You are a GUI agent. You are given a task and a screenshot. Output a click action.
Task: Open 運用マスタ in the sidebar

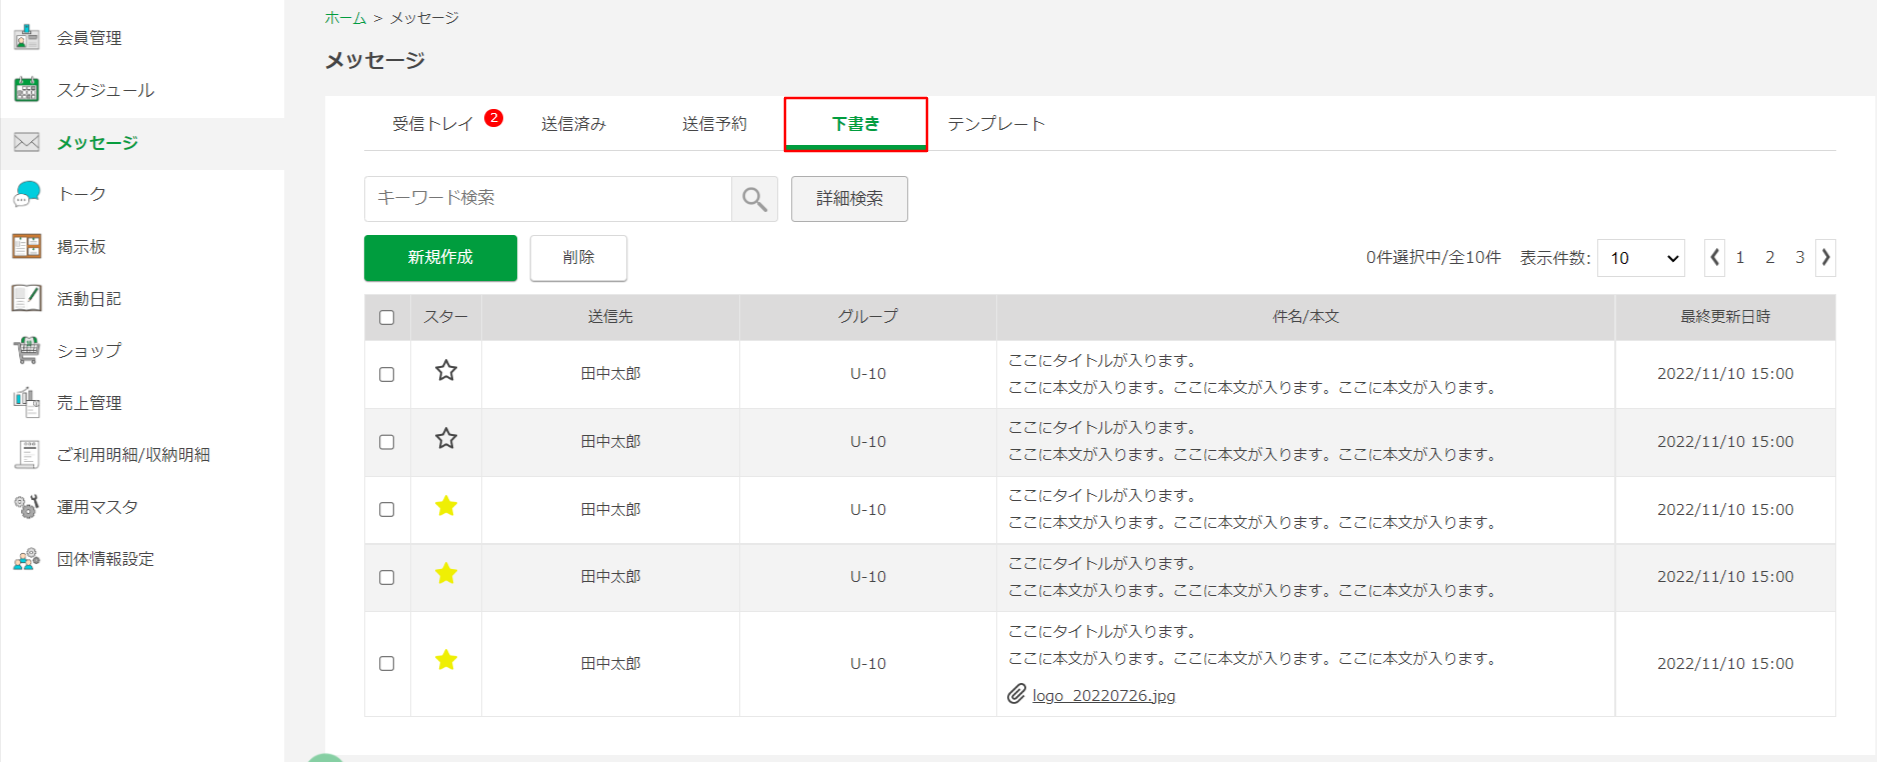[x=97, y=506]
